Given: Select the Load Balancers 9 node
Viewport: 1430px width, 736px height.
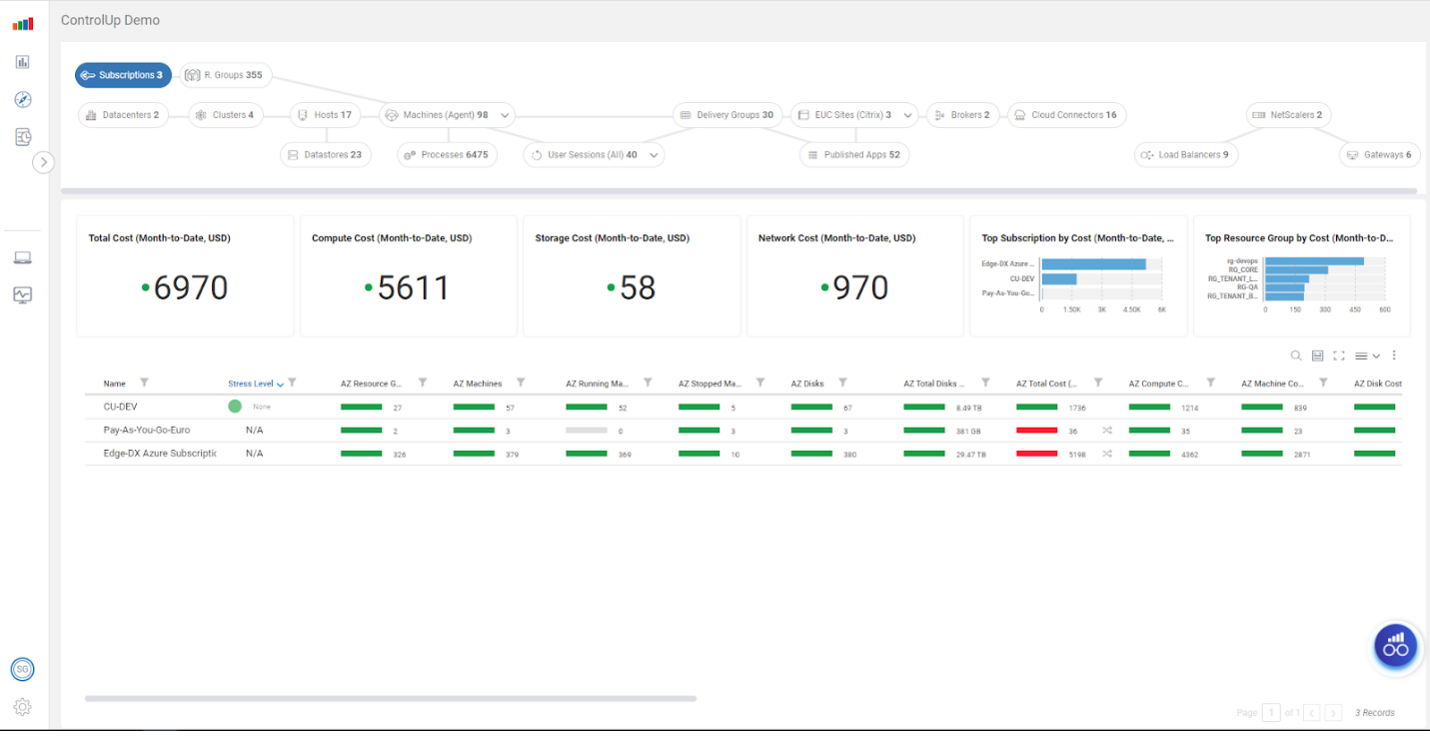Looking at the screenshot, I should point(1186,155).
